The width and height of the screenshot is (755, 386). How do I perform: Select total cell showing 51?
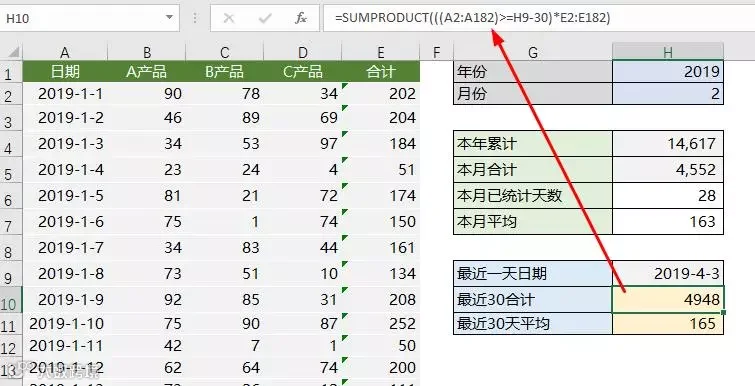380,169
